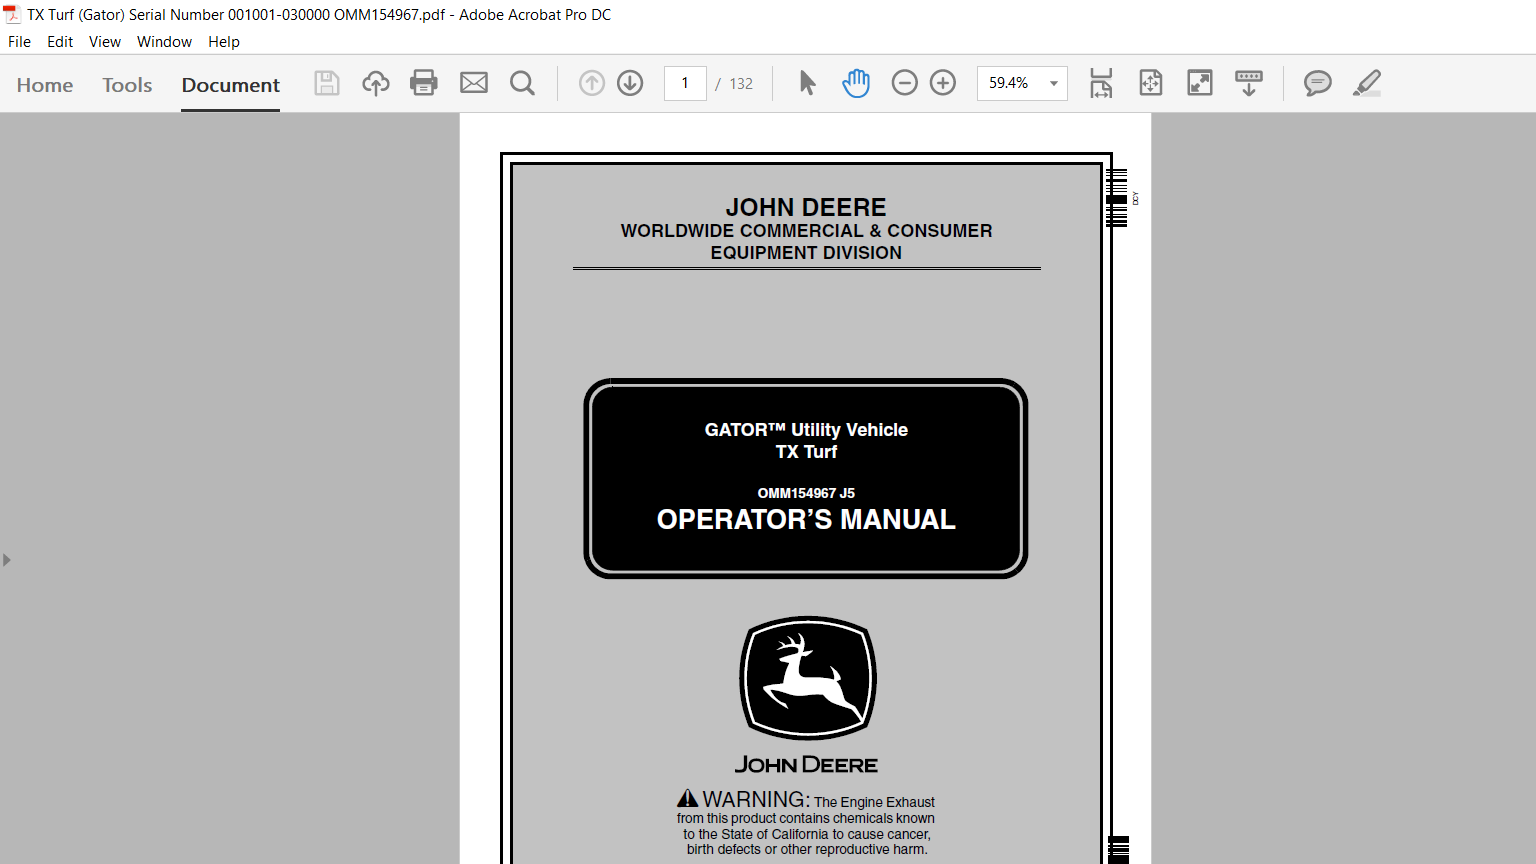Print the document with printer icon

[424, 83]
